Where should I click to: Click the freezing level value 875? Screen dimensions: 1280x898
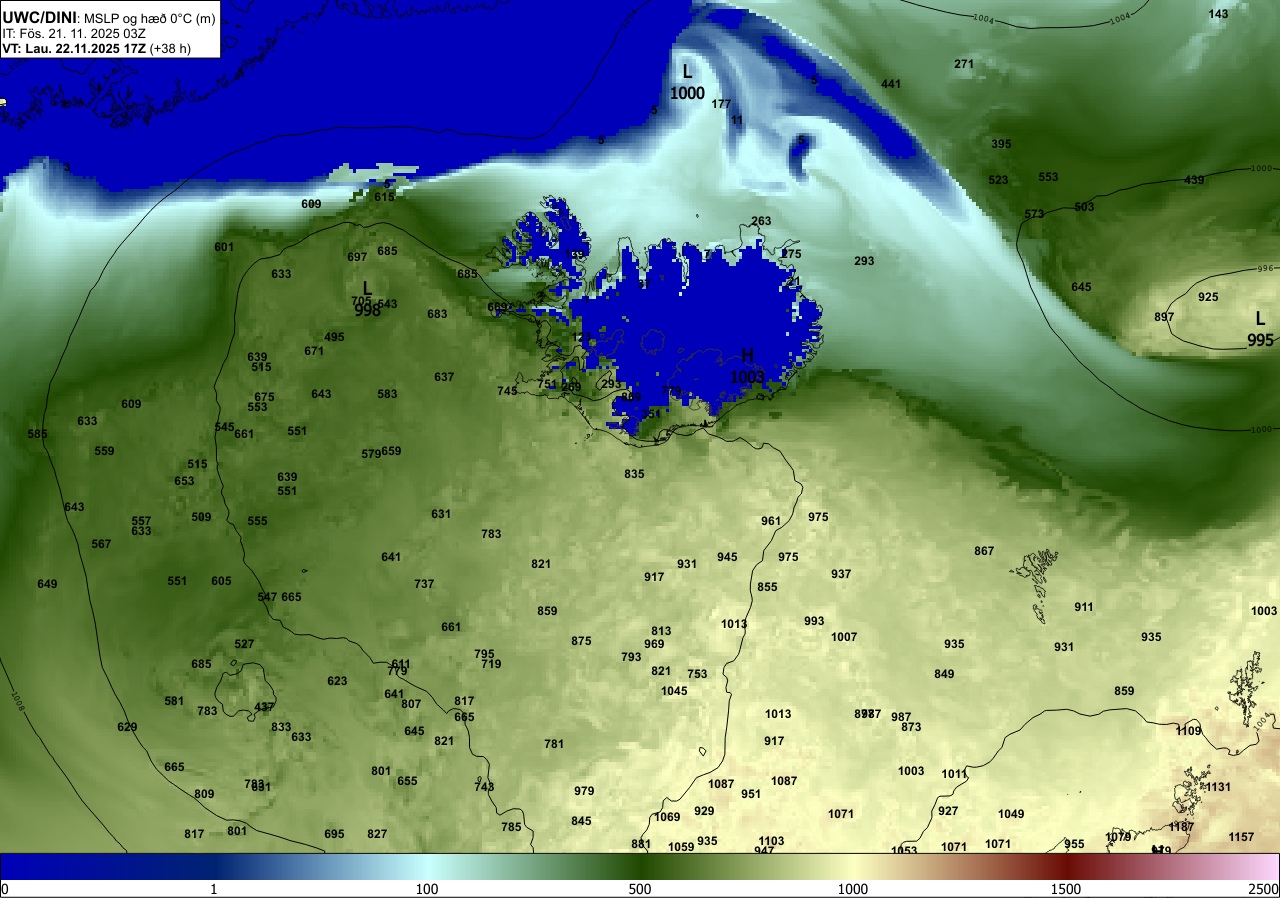click(x=581, y=641)
